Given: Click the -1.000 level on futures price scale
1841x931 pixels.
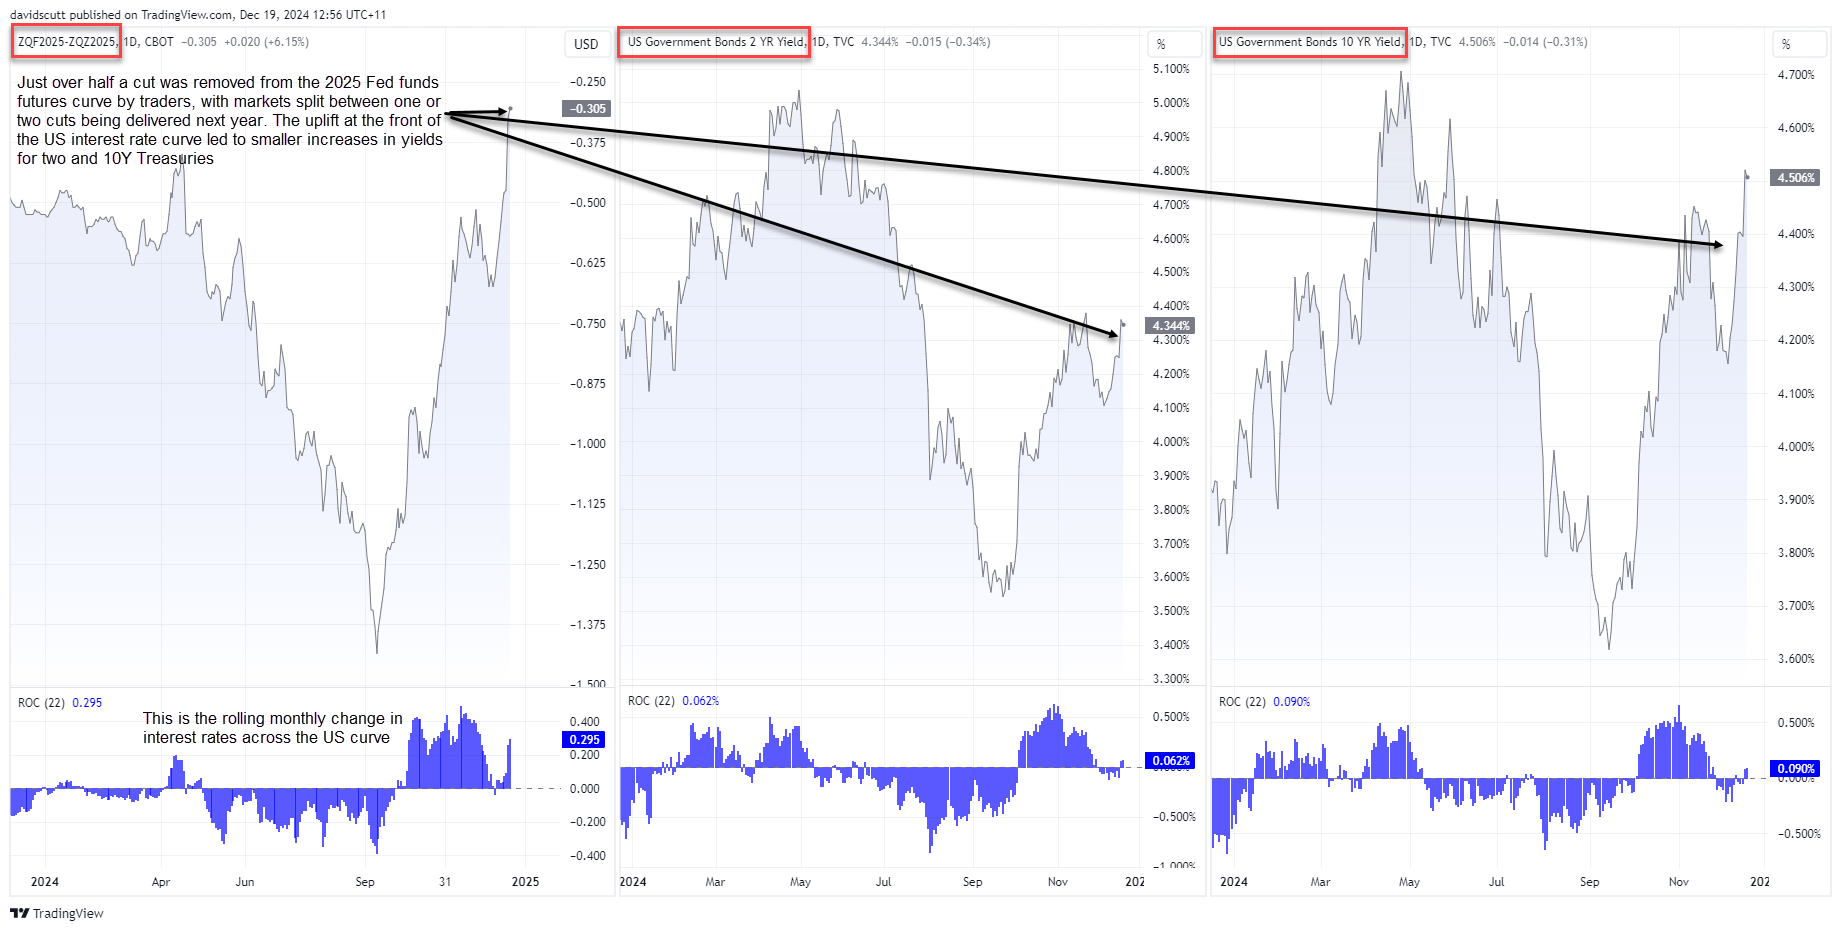Looking at the screenshot, I should tap(587, 444).
